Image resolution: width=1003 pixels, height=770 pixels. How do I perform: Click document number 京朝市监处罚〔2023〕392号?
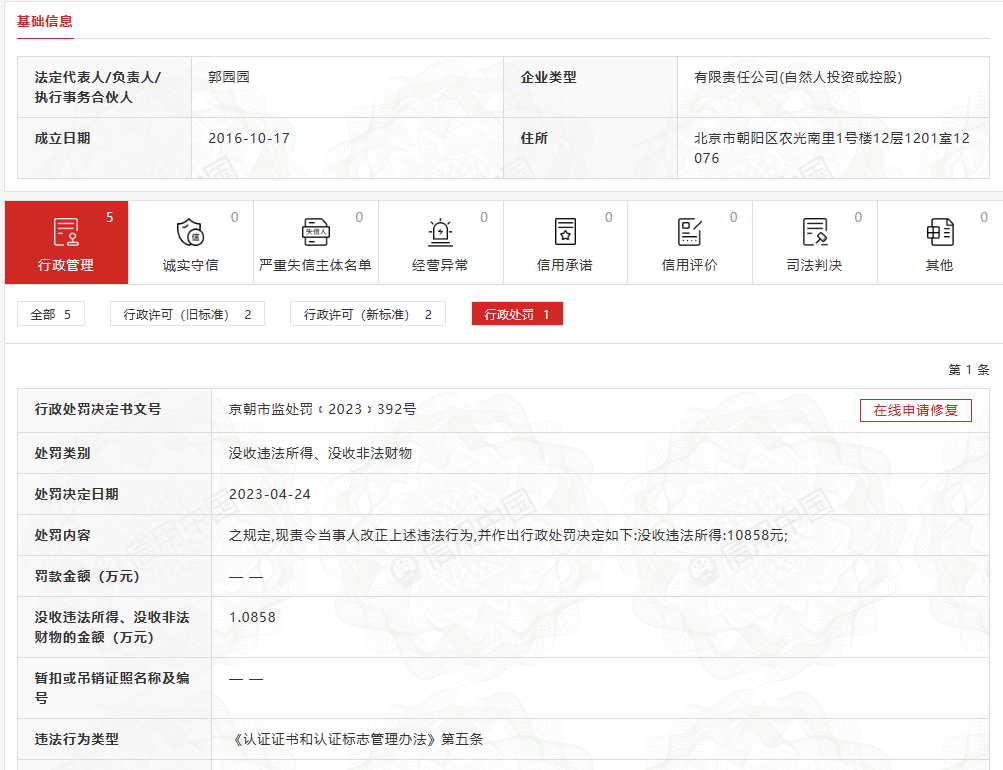click(322, 409)
